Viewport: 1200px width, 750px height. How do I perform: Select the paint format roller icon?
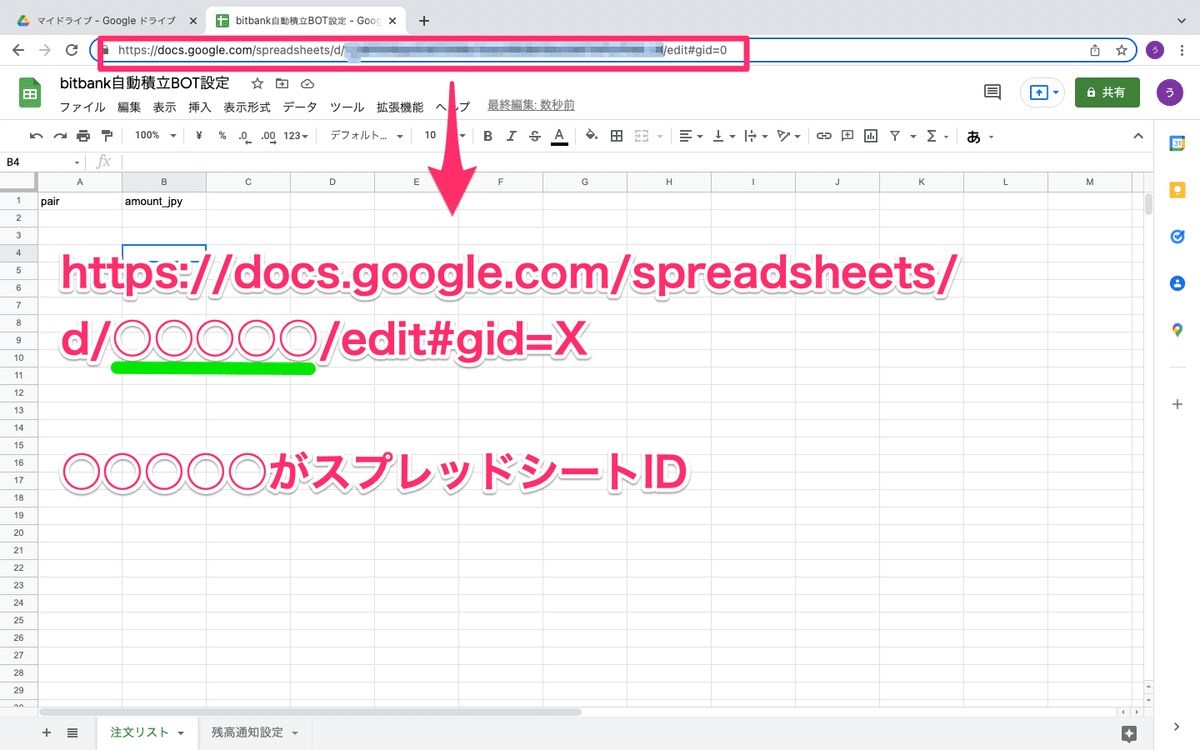pyautogui.click(x=107, y=136)
